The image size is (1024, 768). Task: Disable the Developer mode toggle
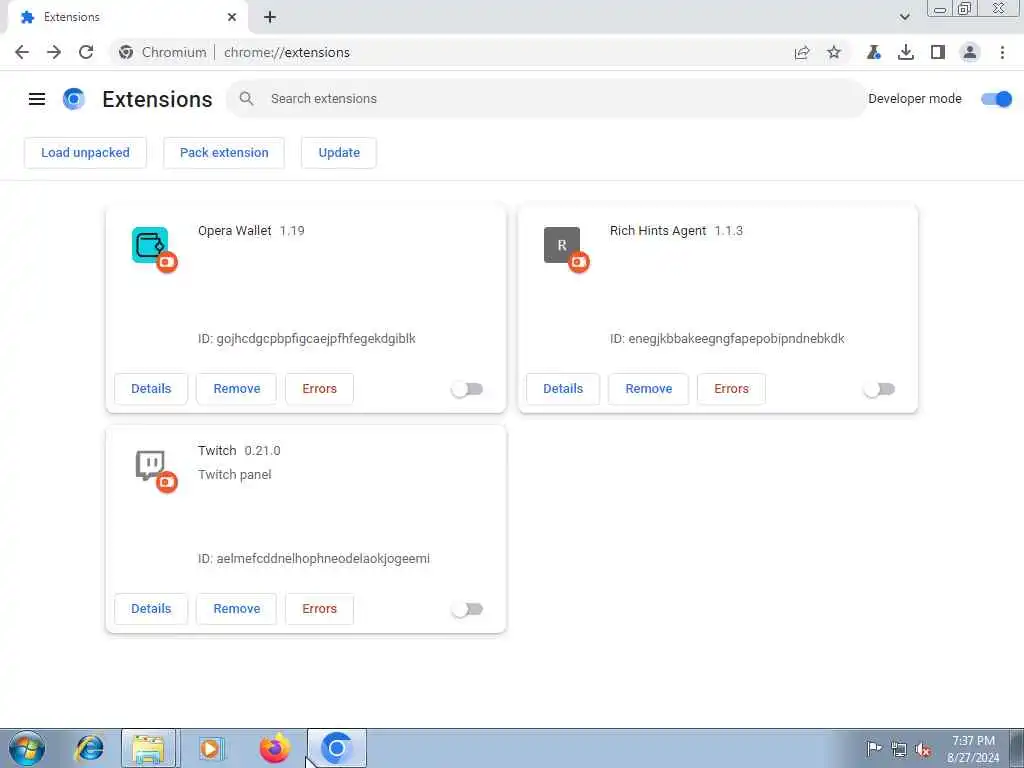coord(997,99)
